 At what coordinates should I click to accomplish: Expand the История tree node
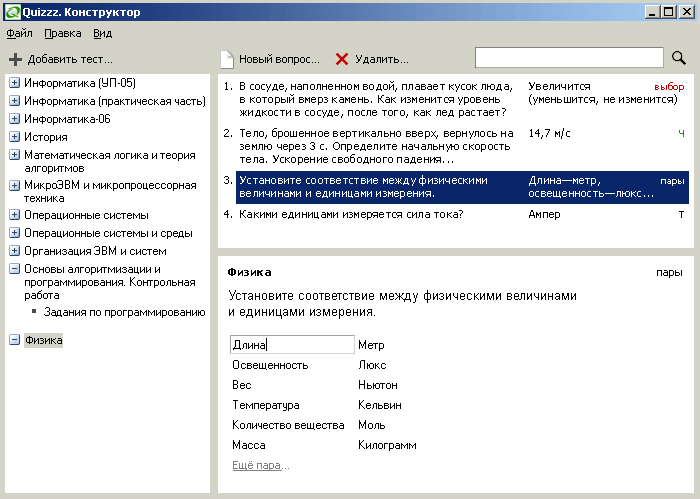point(15,137)
